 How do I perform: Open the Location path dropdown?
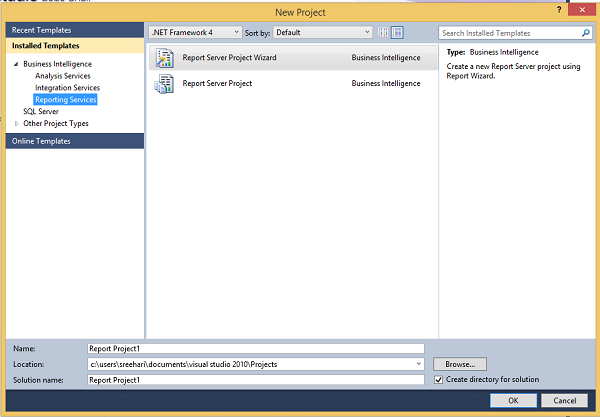[x=418, y=364]
